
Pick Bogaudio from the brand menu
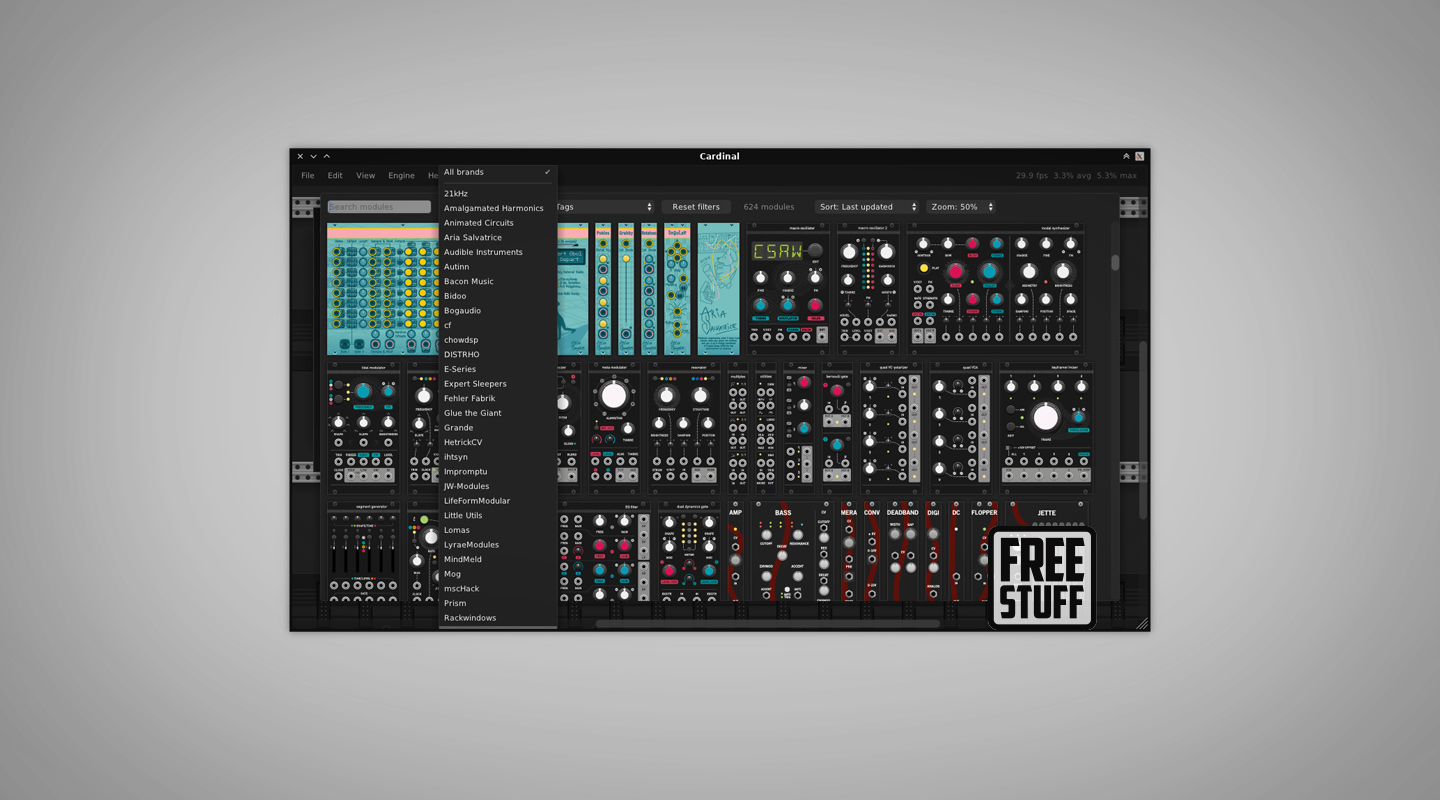pos(498,311)
